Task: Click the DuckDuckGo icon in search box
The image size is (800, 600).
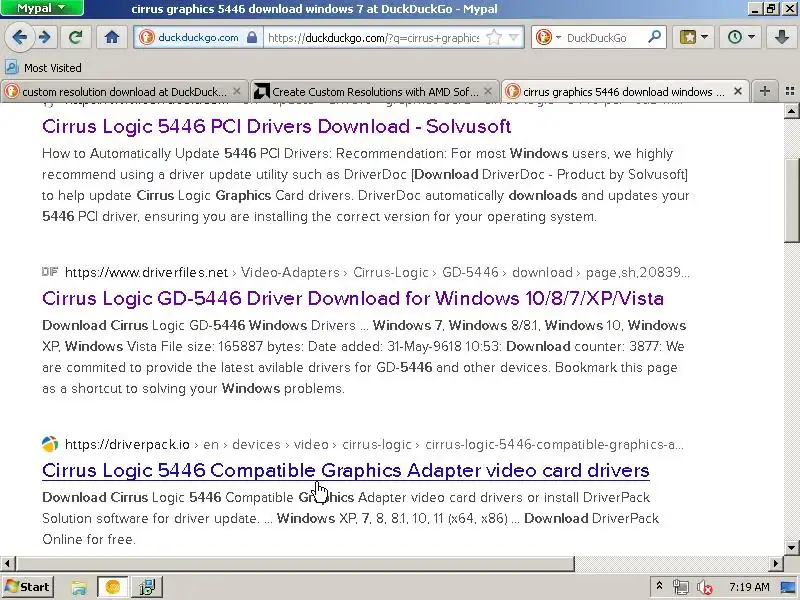Action: click(x=544, y=37)
